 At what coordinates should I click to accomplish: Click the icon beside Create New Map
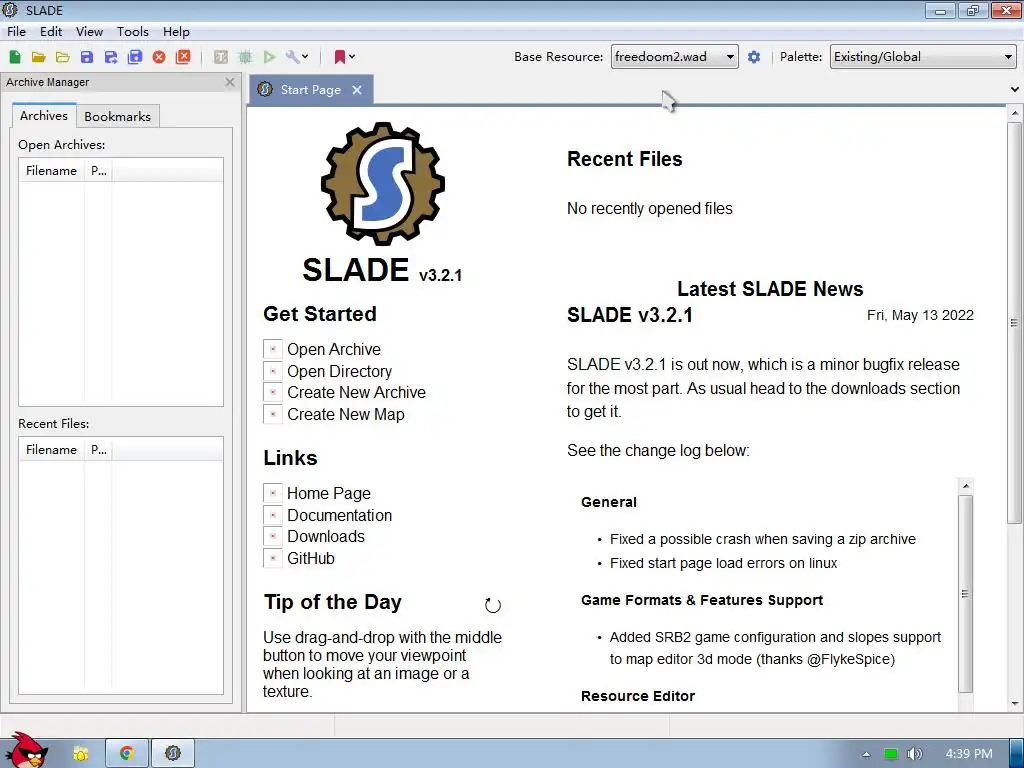point(273,414)
